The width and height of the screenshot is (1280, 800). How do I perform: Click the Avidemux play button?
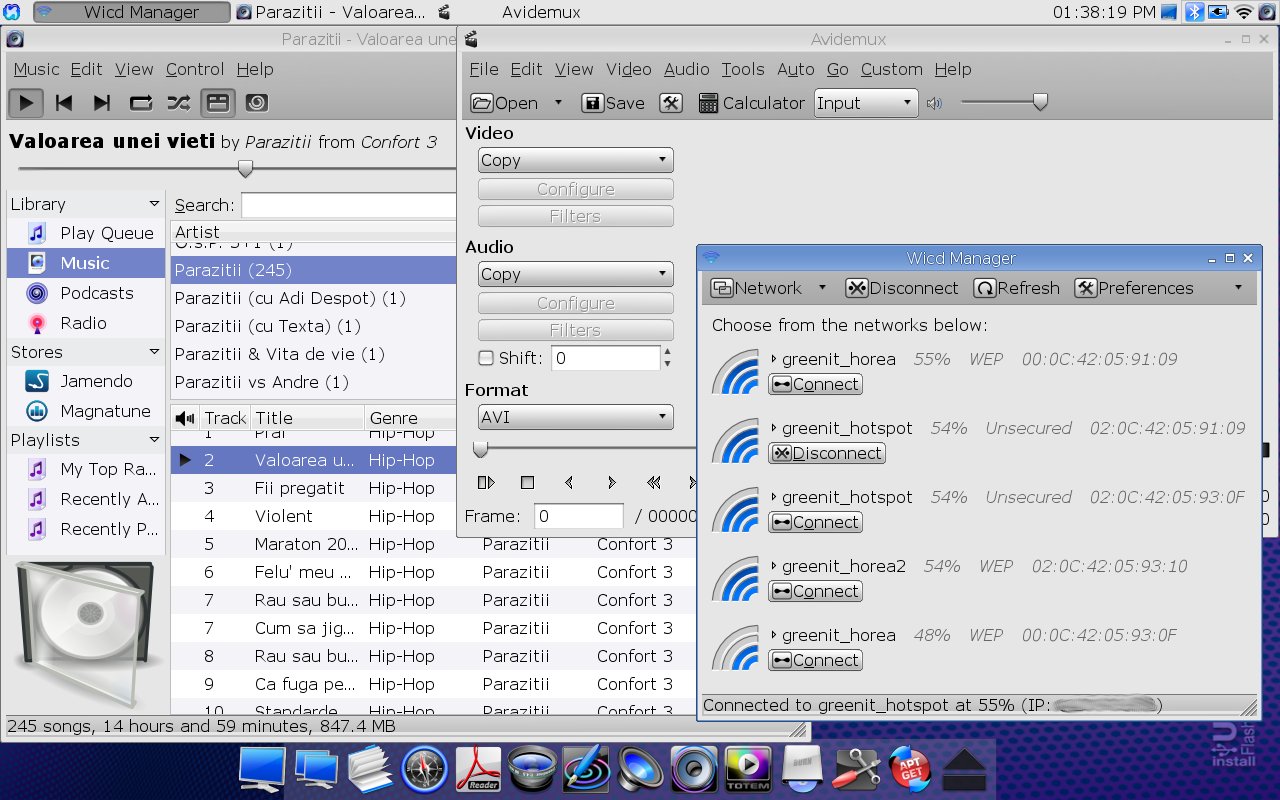tap(486, 483)
